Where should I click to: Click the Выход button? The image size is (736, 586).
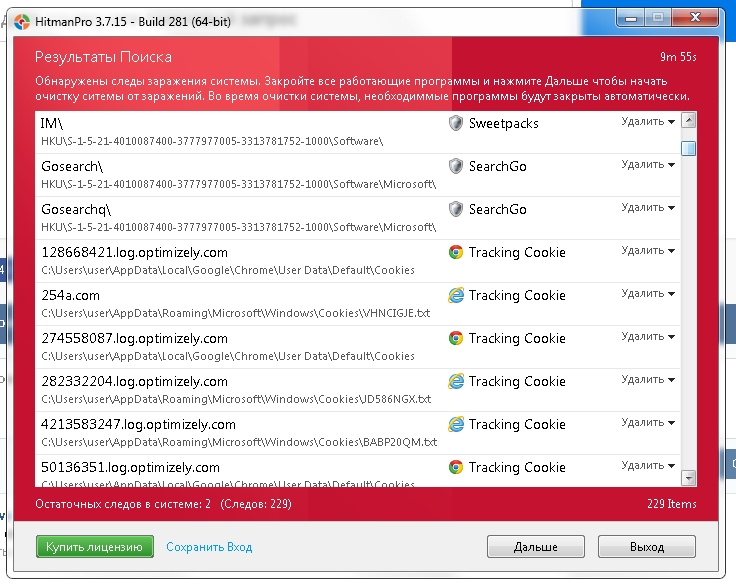tap(647, 547)
